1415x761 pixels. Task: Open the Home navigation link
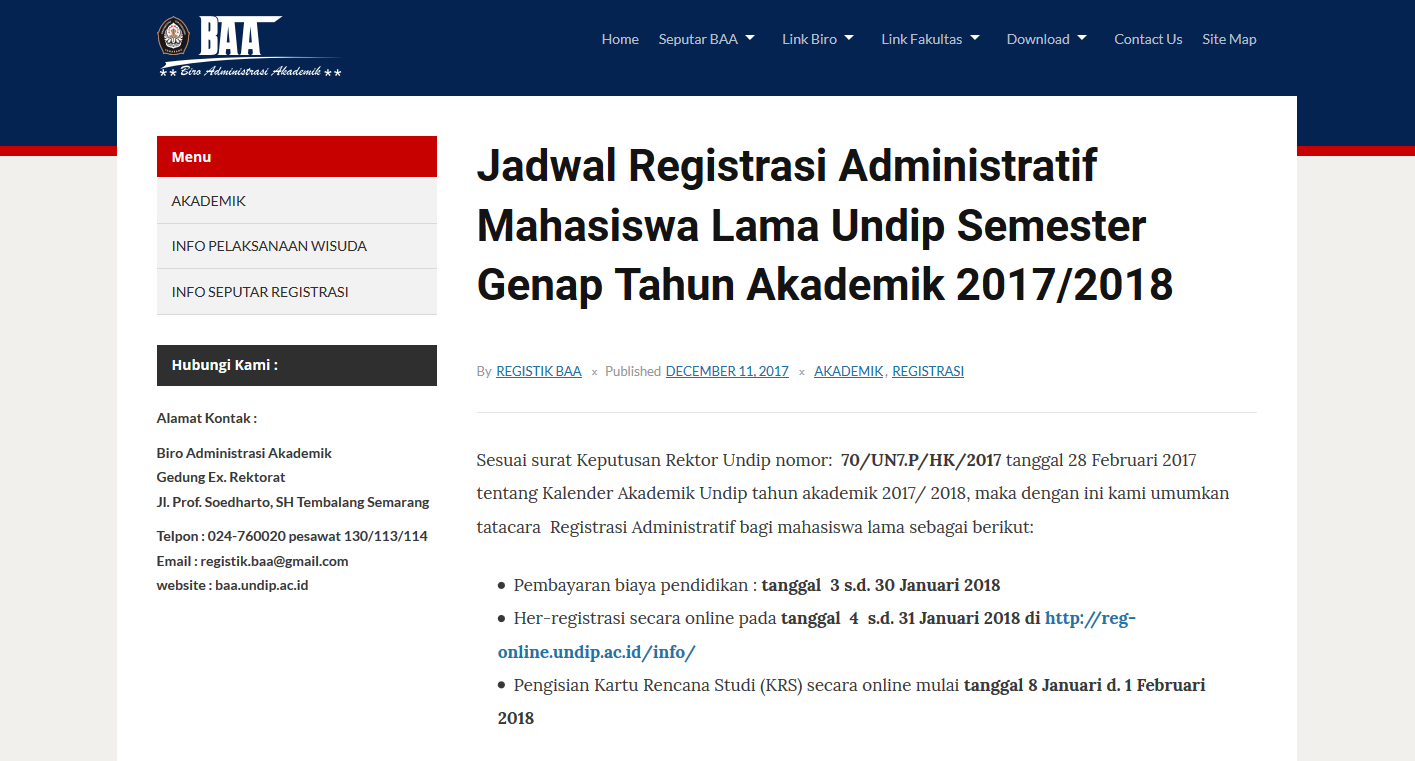(x=620, y=39)
